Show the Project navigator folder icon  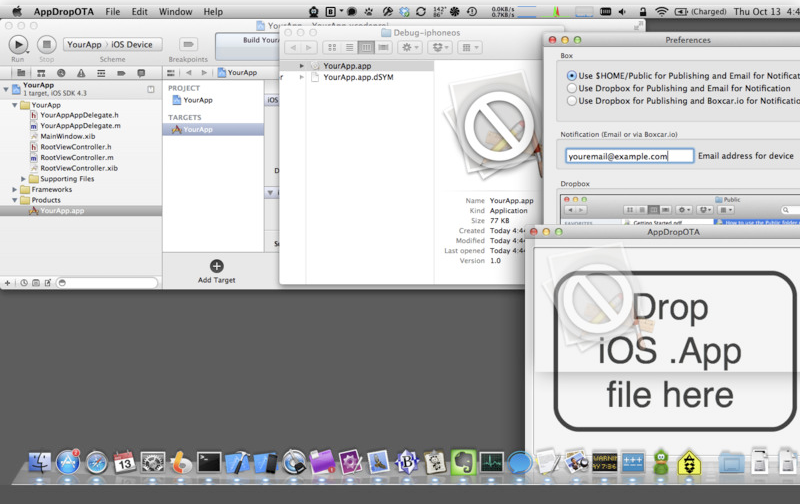click(21, 73)
